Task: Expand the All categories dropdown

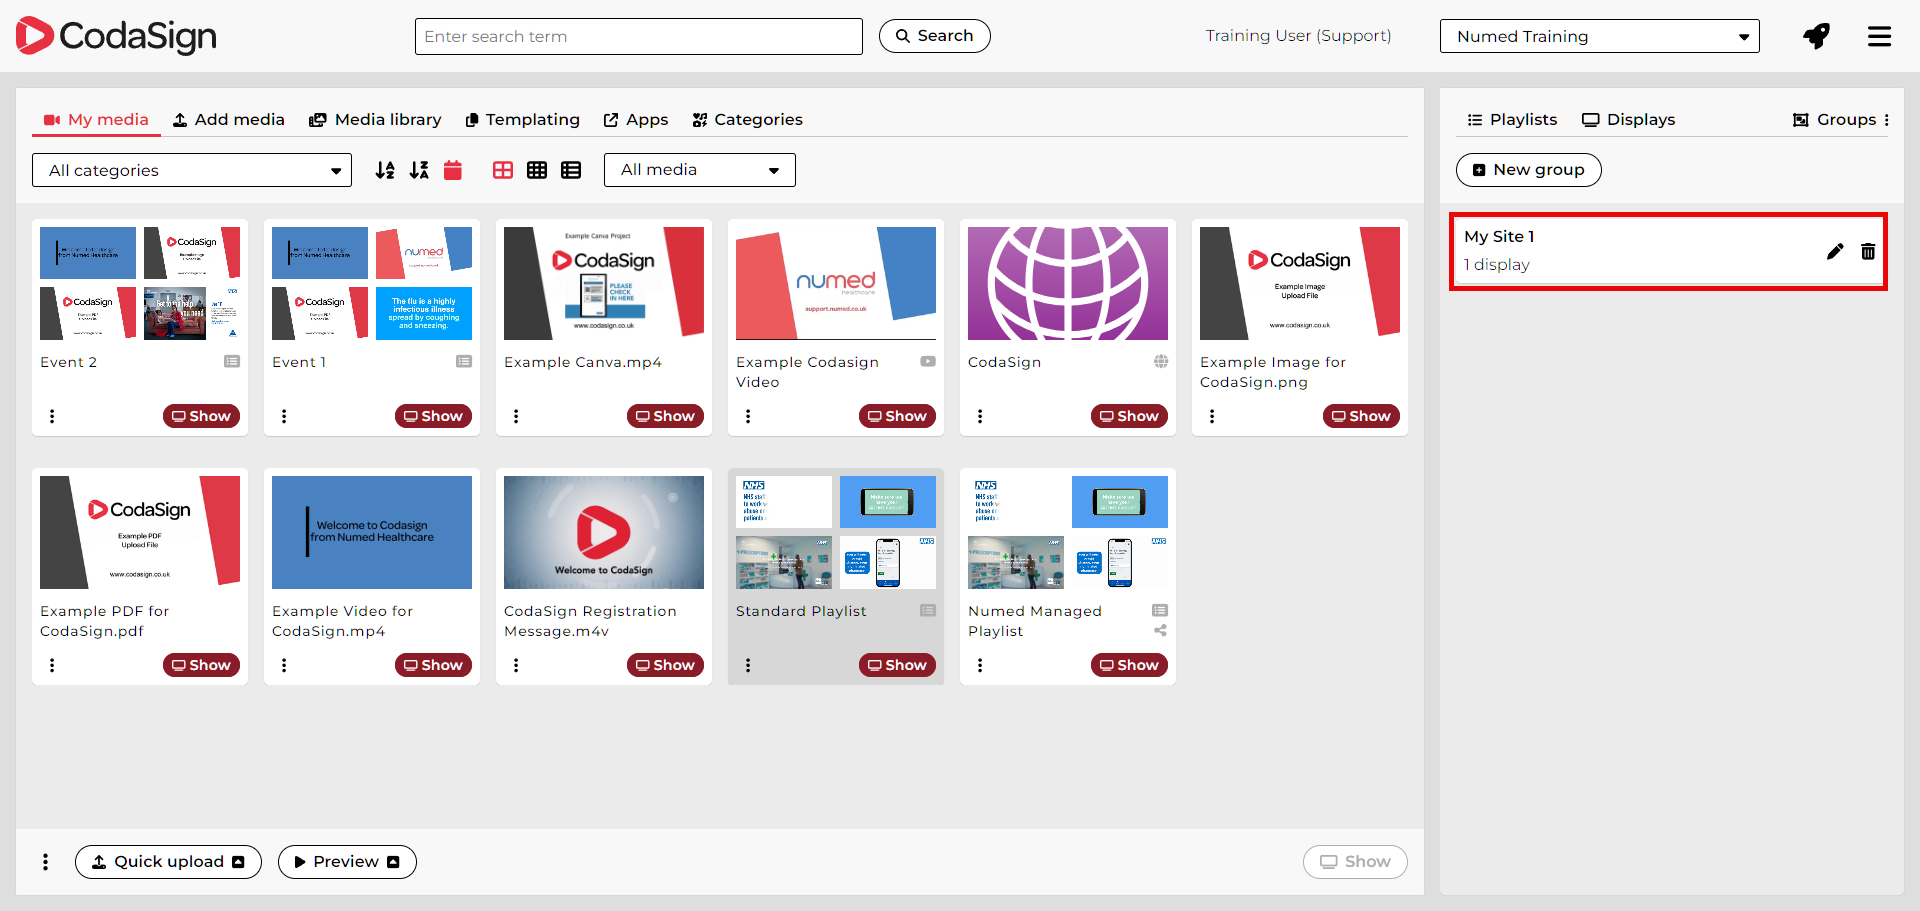Action: click(x=192, y=170)
